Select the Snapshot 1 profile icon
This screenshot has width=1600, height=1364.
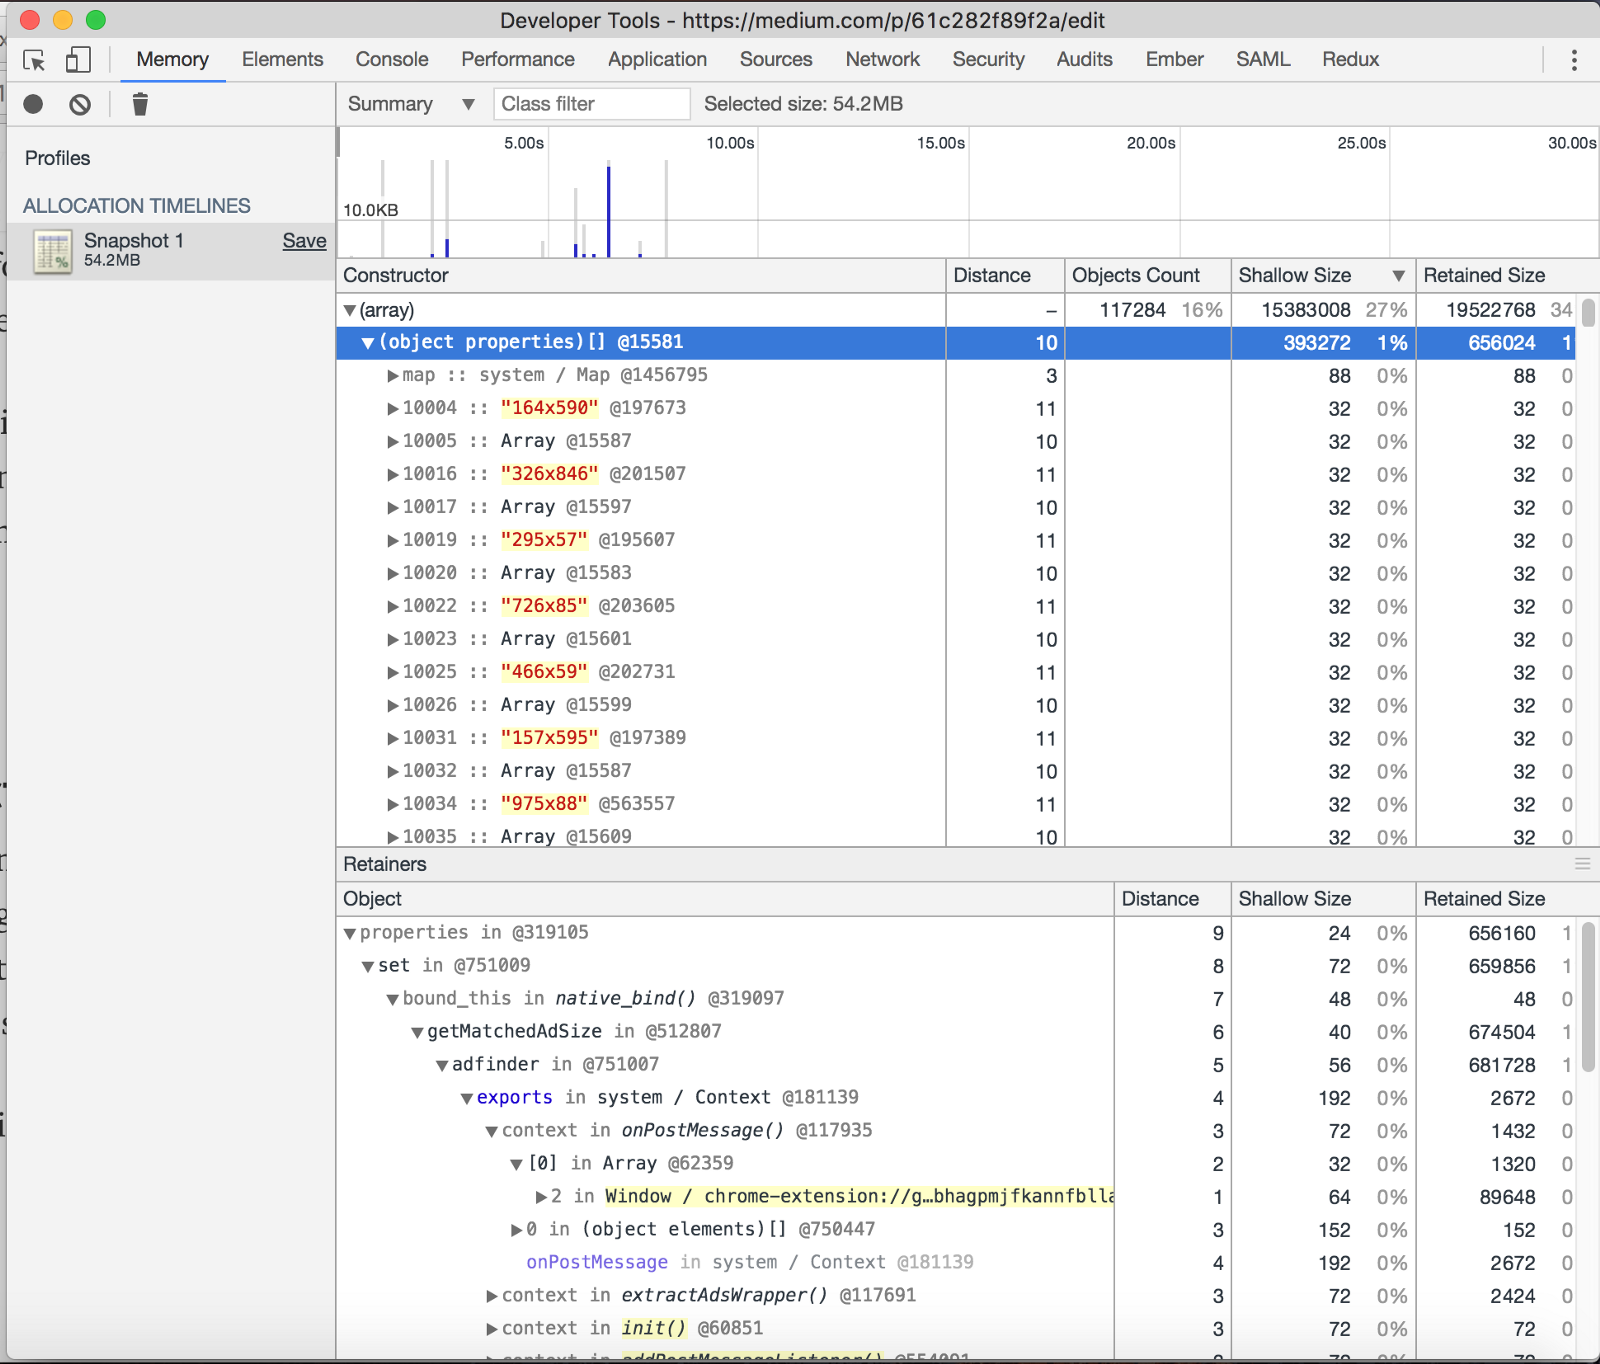click(52, 250)
